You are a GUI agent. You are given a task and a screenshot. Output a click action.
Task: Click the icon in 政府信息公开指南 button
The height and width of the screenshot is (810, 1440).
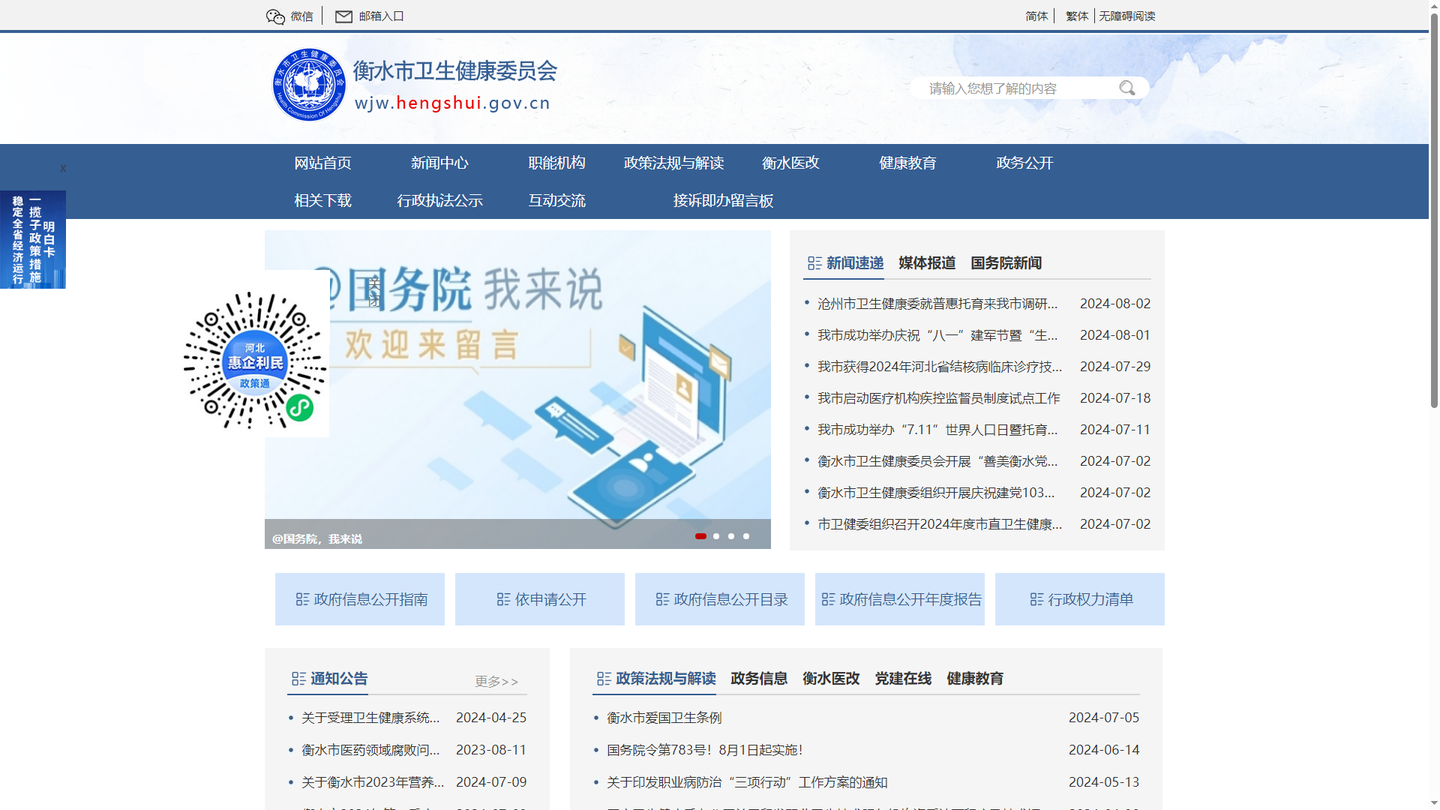tap(302, 599)
